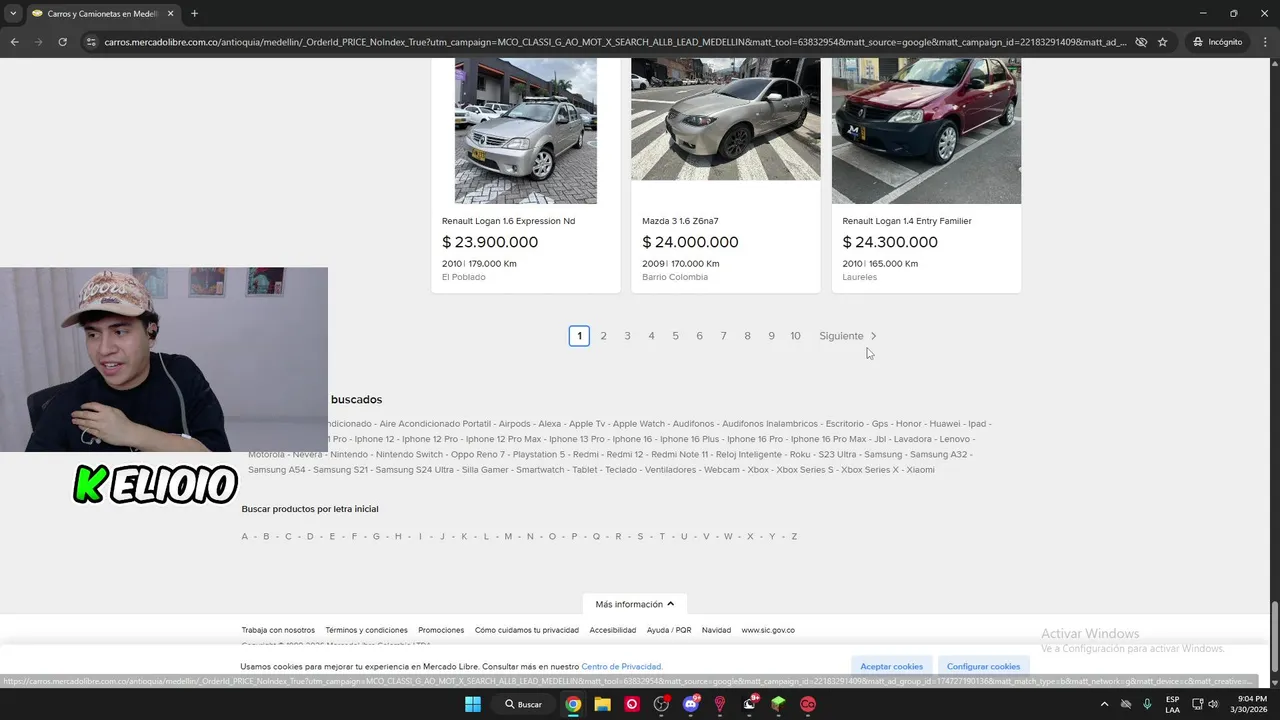Open the Mazda 3 1.6 Z6na7 photo

point(726,119)
